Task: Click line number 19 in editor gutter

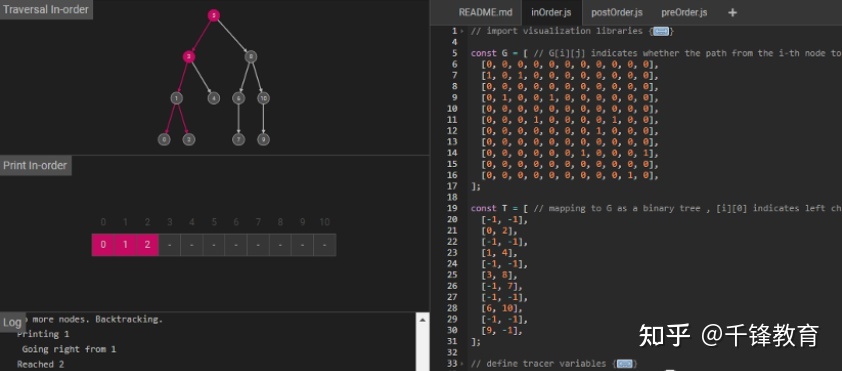Action: (x=452, y=208)
